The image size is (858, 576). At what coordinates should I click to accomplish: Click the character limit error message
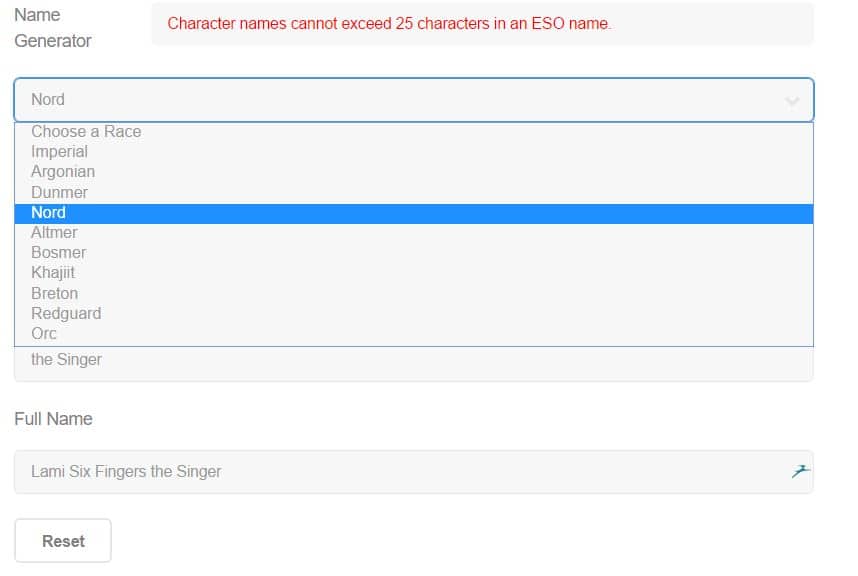[x=390, y=24]
